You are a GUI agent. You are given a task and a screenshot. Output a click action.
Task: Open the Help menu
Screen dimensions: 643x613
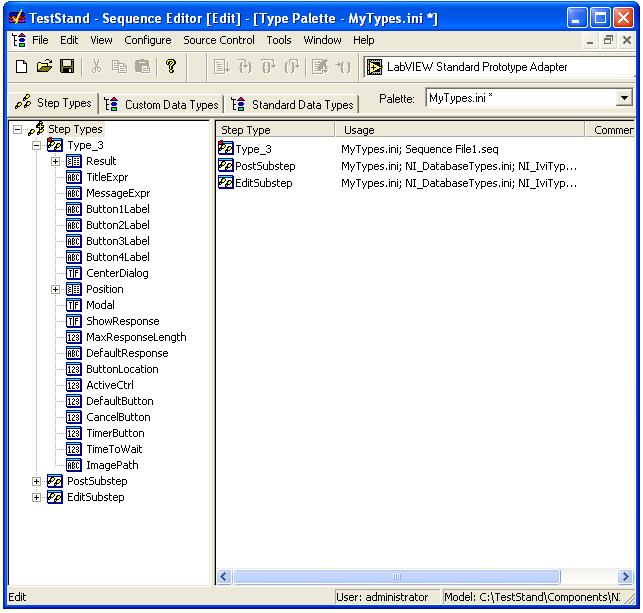pyautogui.click(x=364, y=40)
